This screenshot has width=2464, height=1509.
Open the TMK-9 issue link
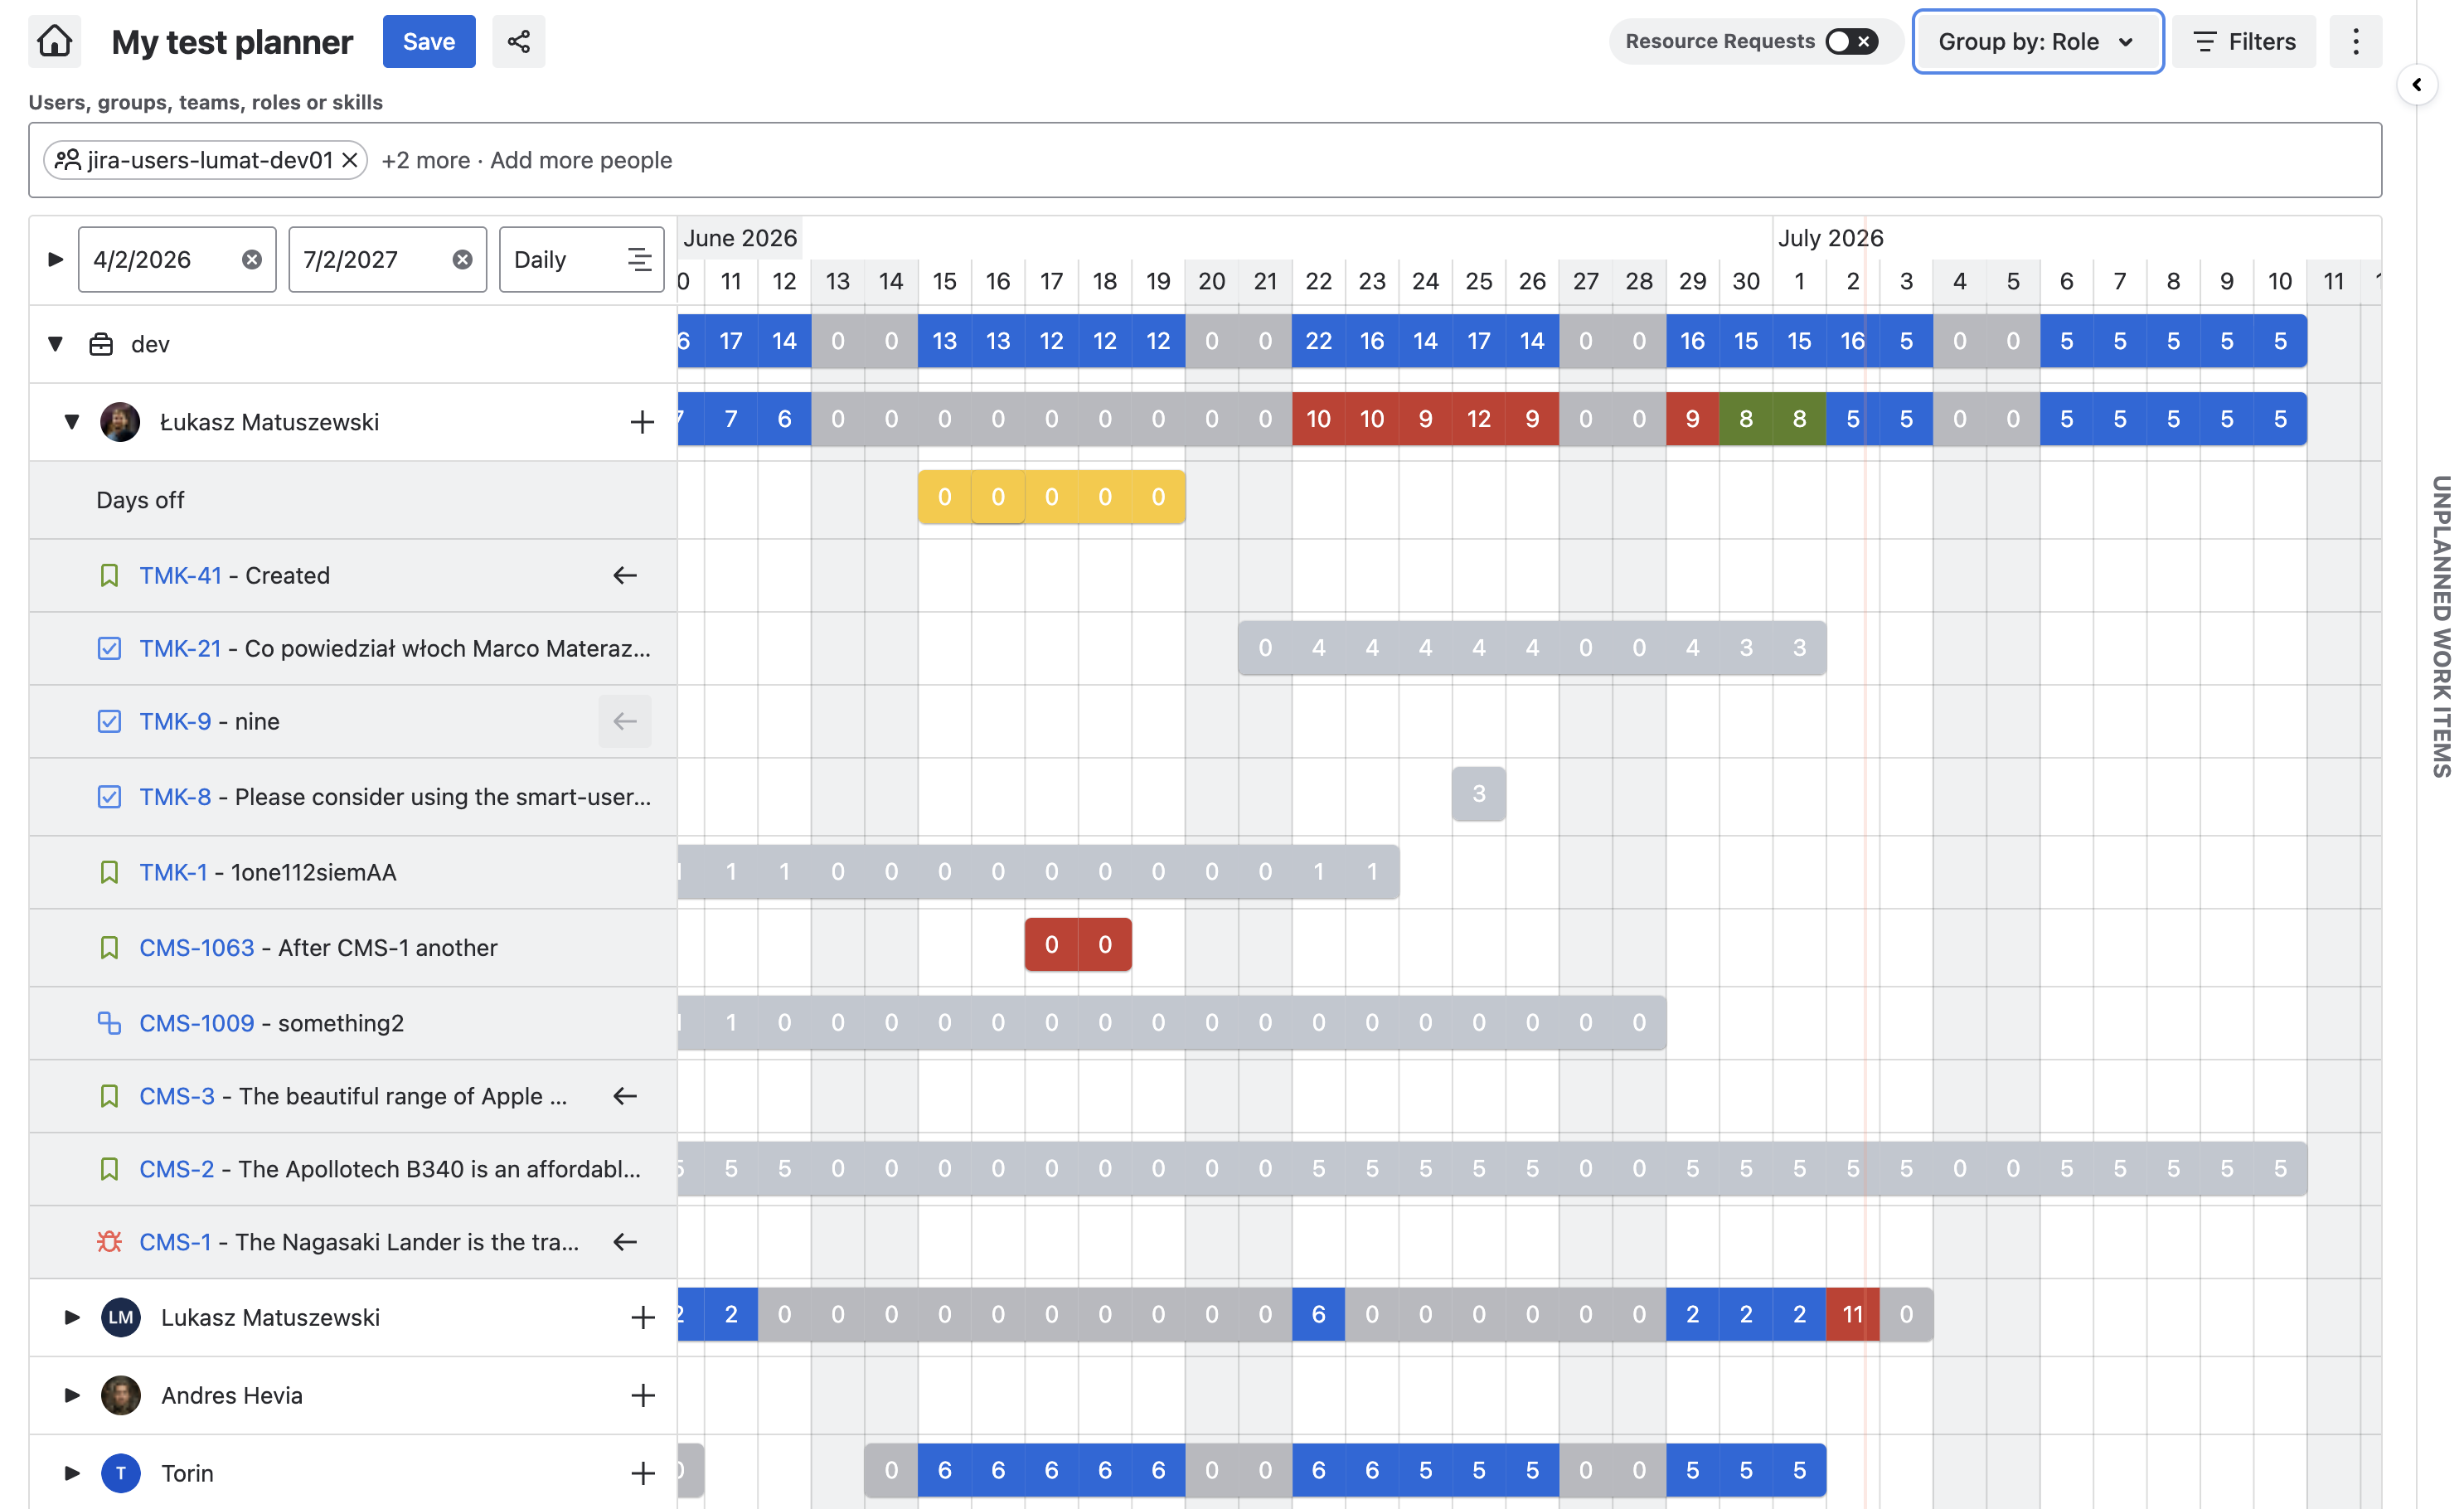coord(175,721)
